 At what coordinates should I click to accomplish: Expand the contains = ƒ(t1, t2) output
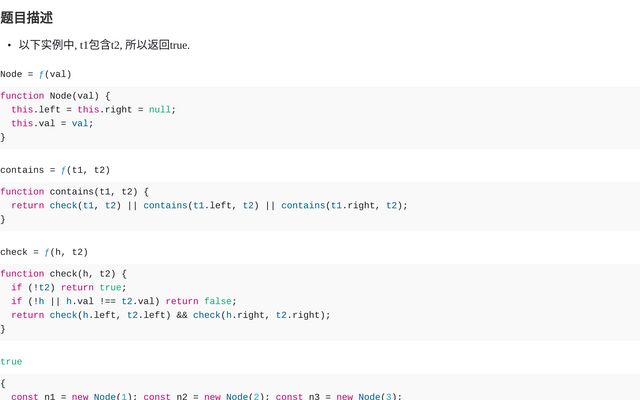55,170
